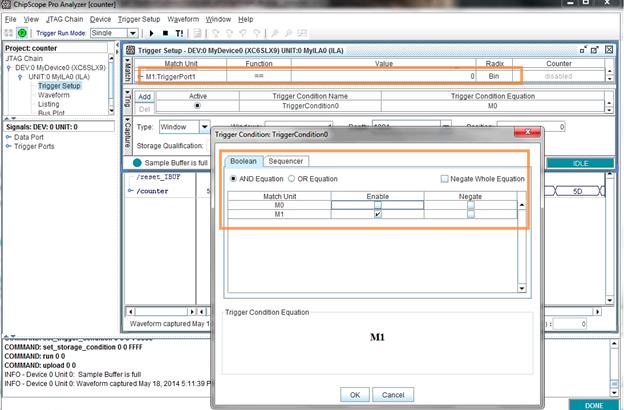This screenshot has width=624, height=410.
Task: Click the TriggerCondition0 name cell
Action: click(x=310, y=106)
